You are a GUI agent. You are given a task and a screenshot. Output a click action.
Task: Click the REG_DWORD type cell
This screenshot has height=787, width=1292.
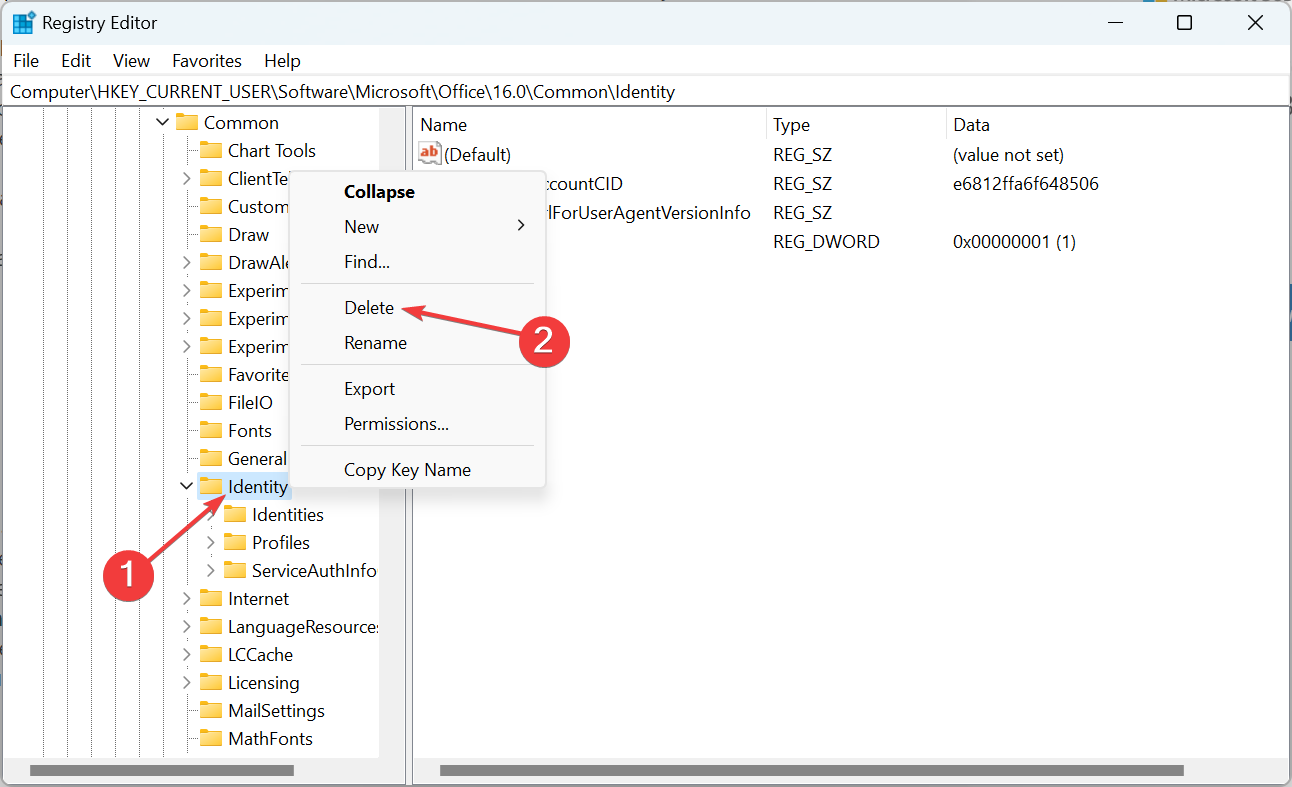point(827,242)
